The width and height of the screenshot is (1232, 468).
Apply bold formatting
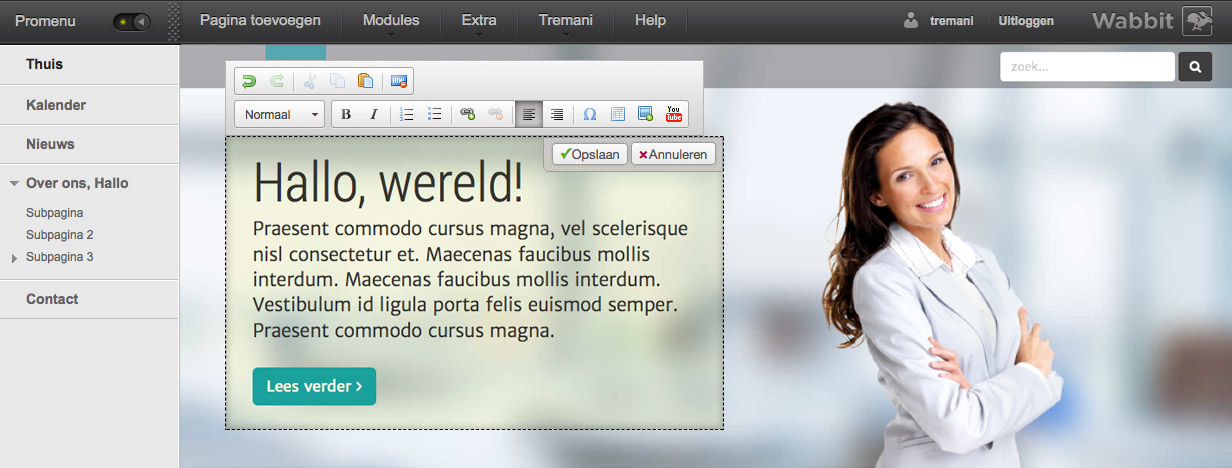point(346,114)
